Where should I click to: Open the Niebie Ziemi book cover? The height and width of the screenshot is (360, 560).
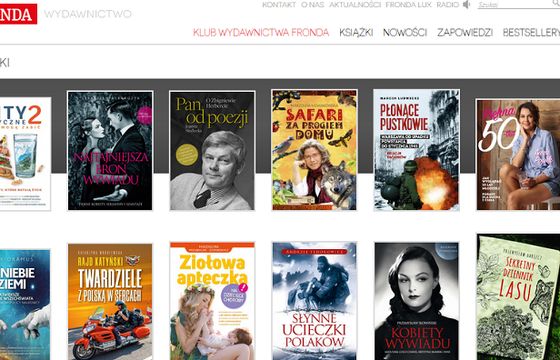coord(25,305)
